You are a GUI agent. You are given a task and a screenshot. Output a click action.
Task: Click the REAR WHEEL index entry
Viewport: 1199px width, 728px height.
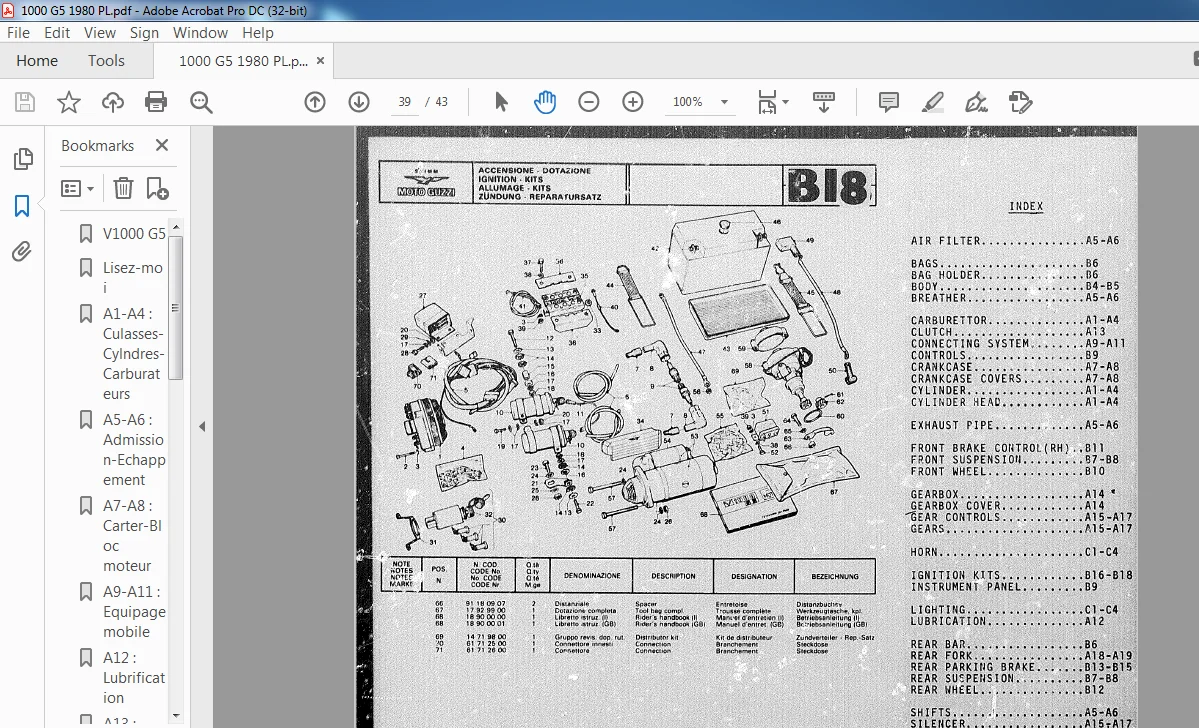1009,690
